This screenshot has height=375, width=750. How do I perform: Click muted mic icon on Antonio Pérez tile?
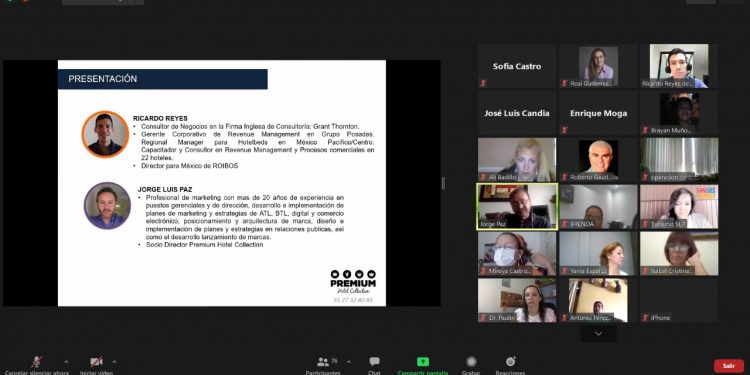coord(564,318)
